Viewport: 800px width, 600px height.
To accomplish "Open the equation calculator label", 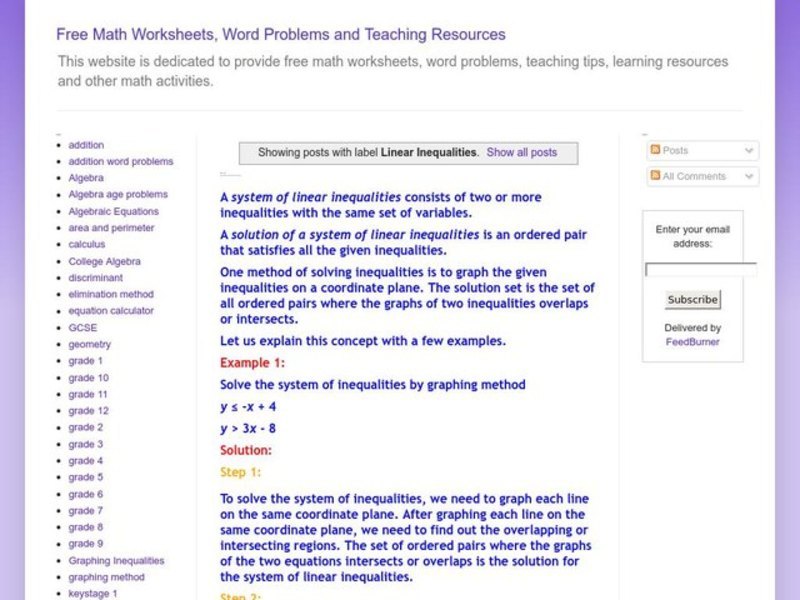I will click(114, 311).
